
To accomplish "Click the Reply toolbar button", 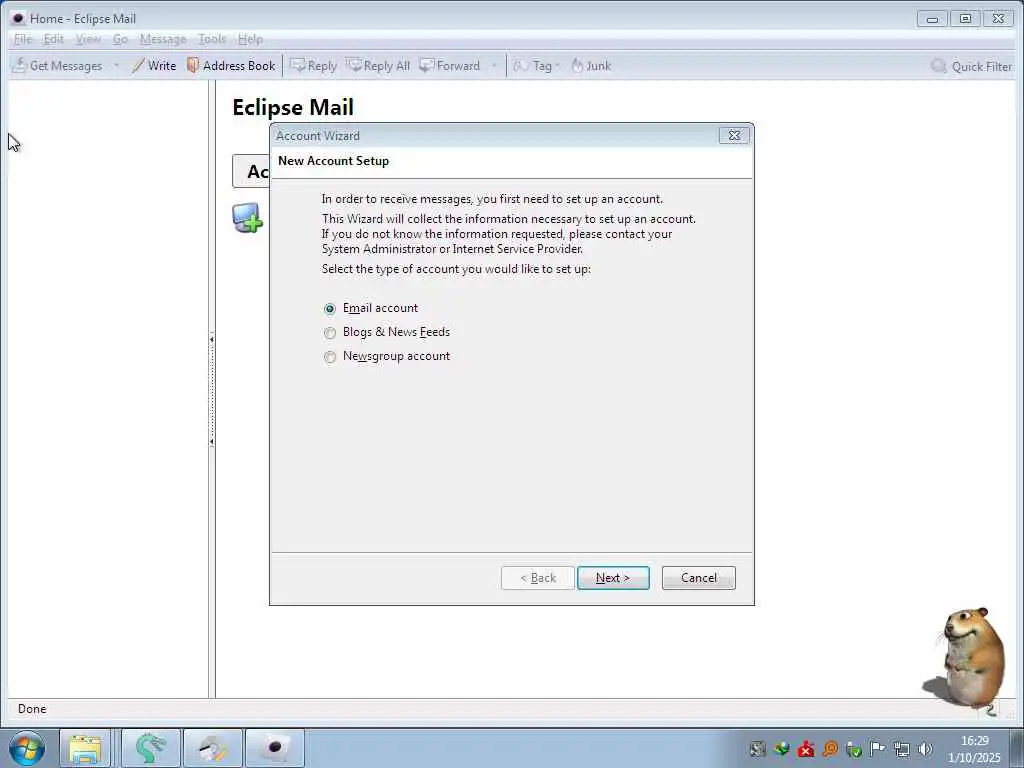I will [x=313, y=66].
